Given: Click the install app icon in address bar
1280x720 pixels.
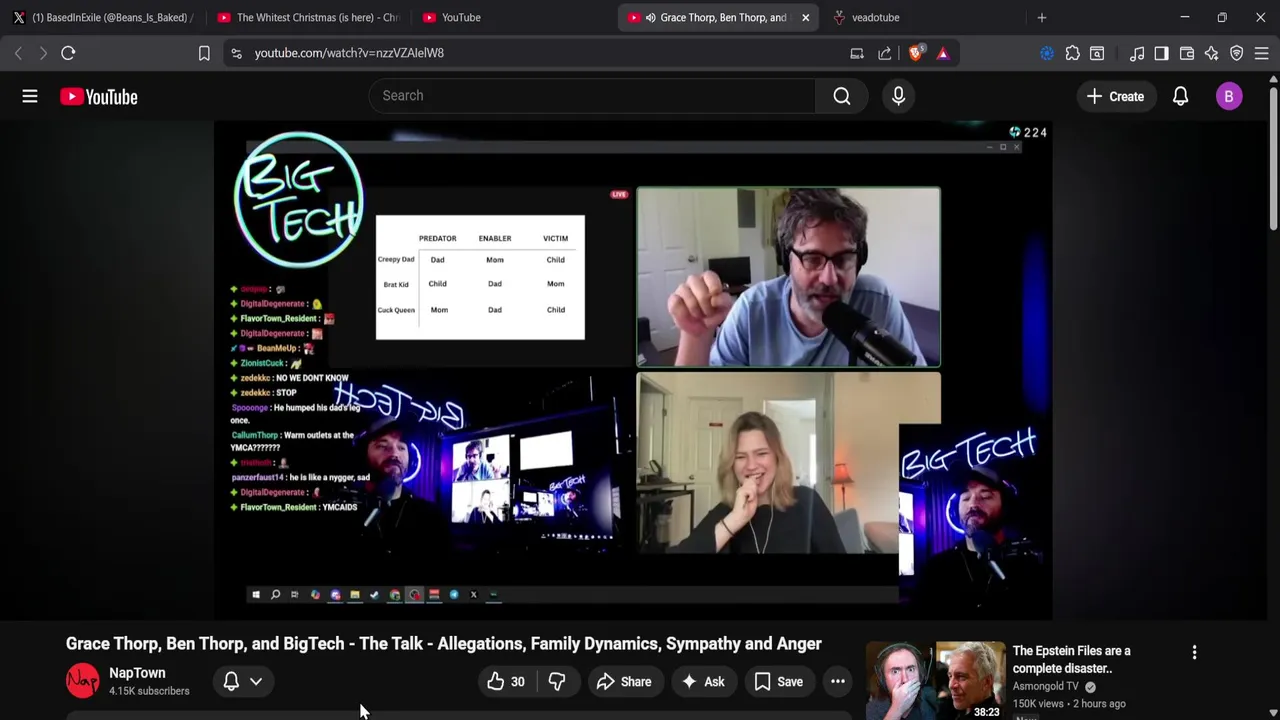Looking at the screenshot, I should 857,53.
